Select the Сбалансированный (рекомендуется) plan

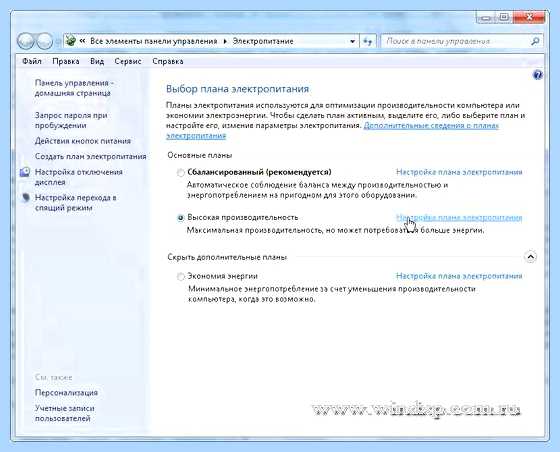click(181, 173)
